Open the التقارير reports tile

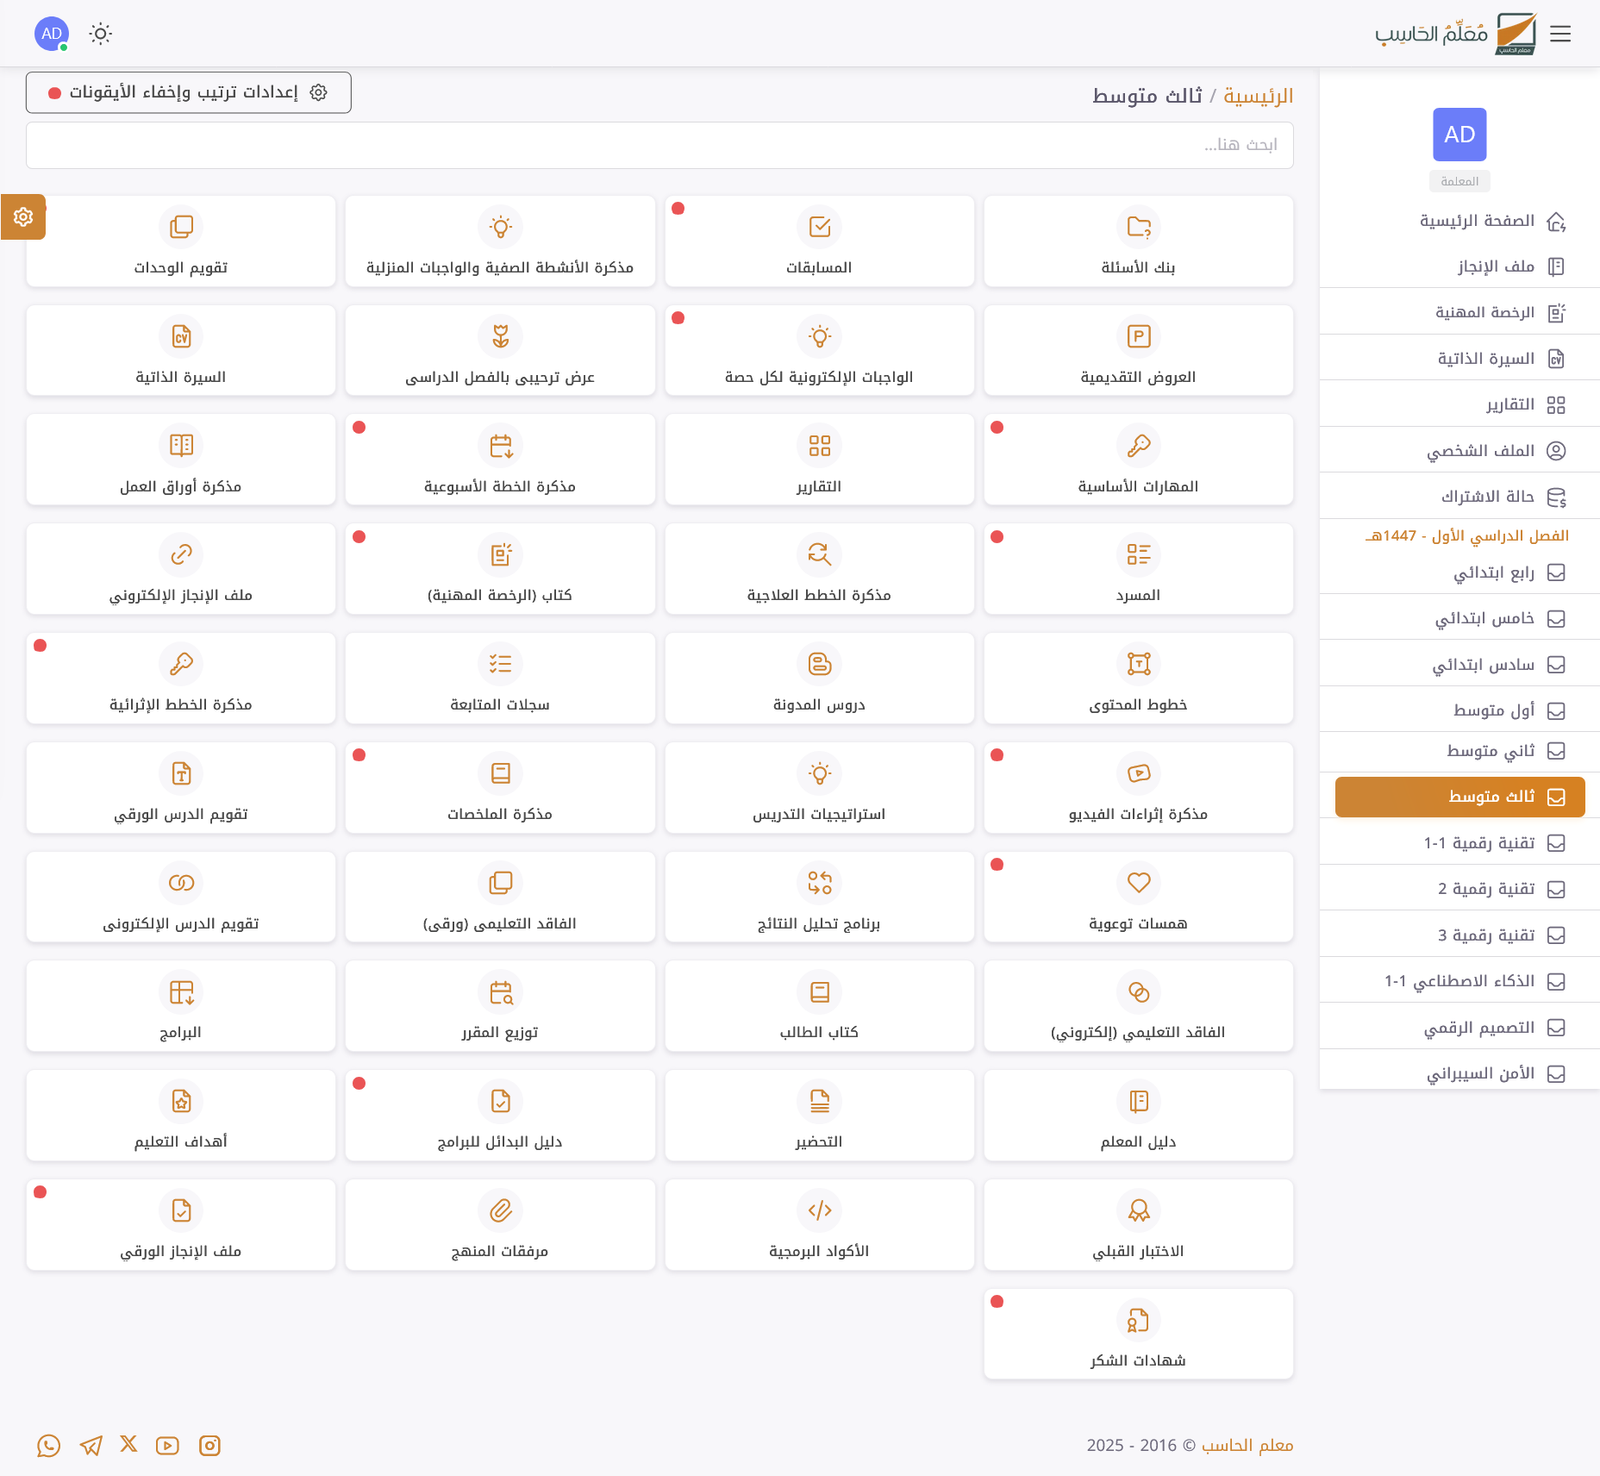pos(819,459)
